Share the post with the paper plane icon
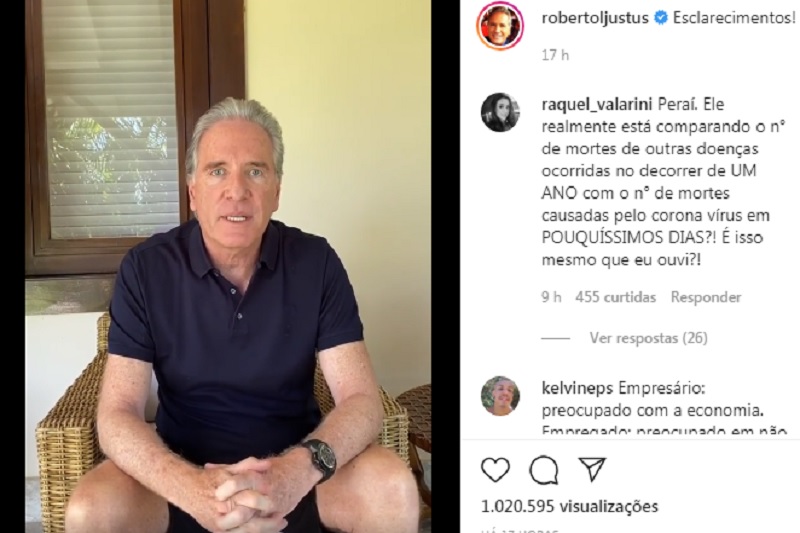 [x=592, y=469]
